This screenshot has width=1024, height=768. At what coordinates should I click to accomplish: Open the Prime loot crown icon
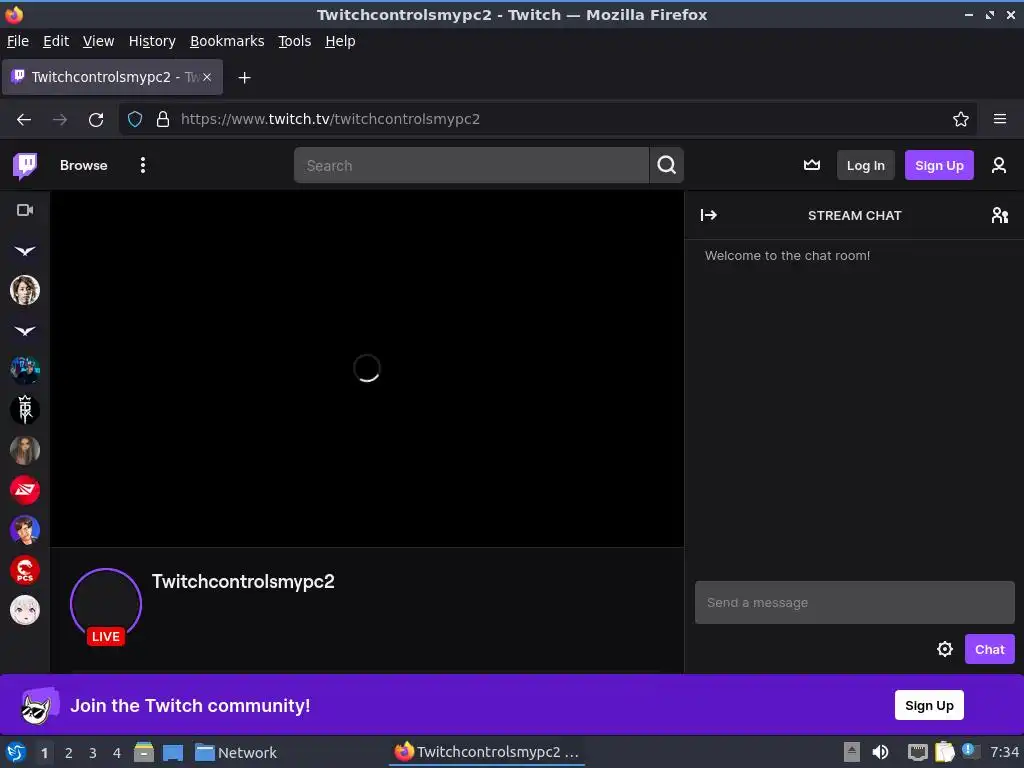click(812, 165)
